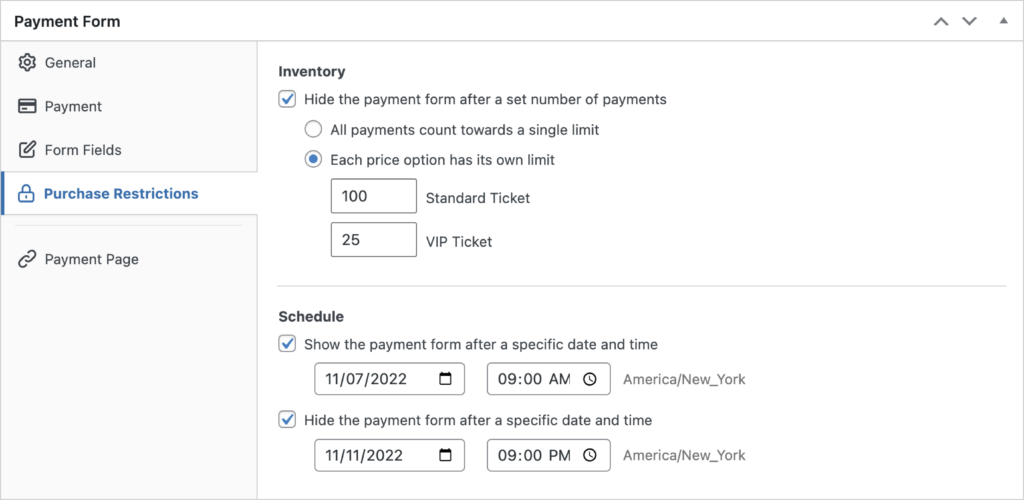
Task: Toggle show payment form after specific date
Action: (287, 344)
